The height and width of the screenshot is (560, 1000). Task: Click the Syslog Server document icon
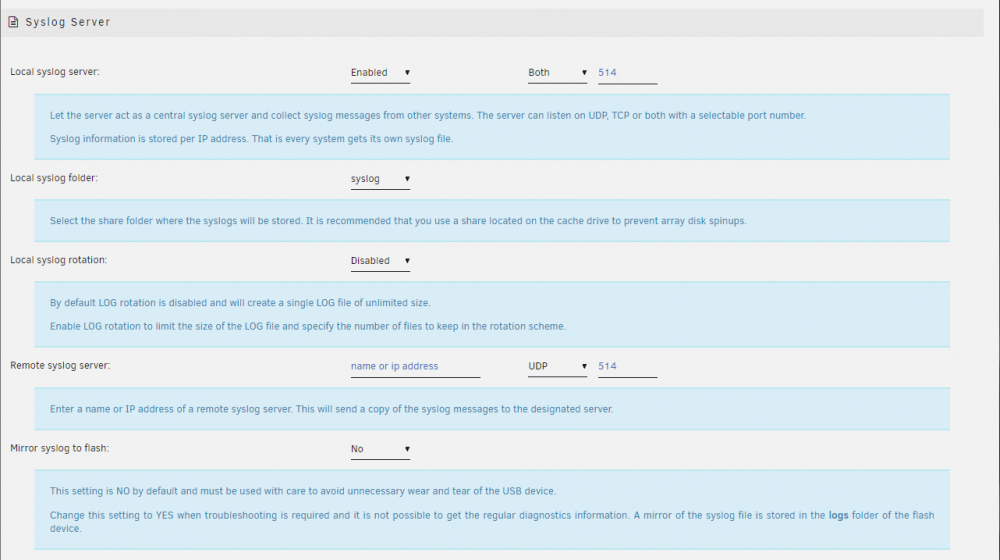(x=13, y=22)
